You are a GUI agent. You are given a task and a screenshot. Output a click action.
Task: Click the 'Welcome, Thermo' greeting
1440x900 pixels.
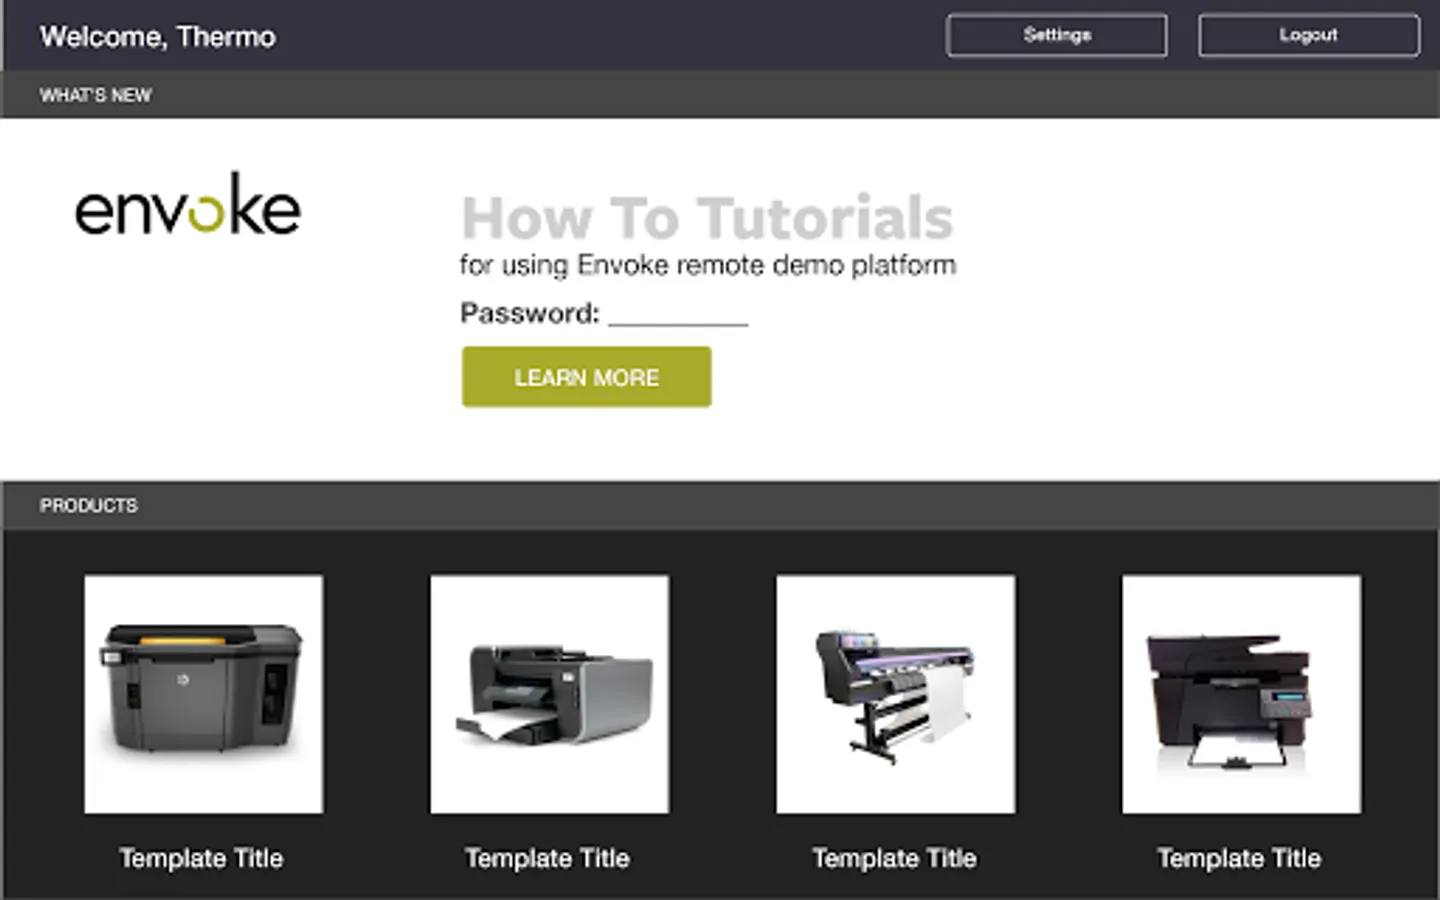pyautogui.click(x=158, y=37)
